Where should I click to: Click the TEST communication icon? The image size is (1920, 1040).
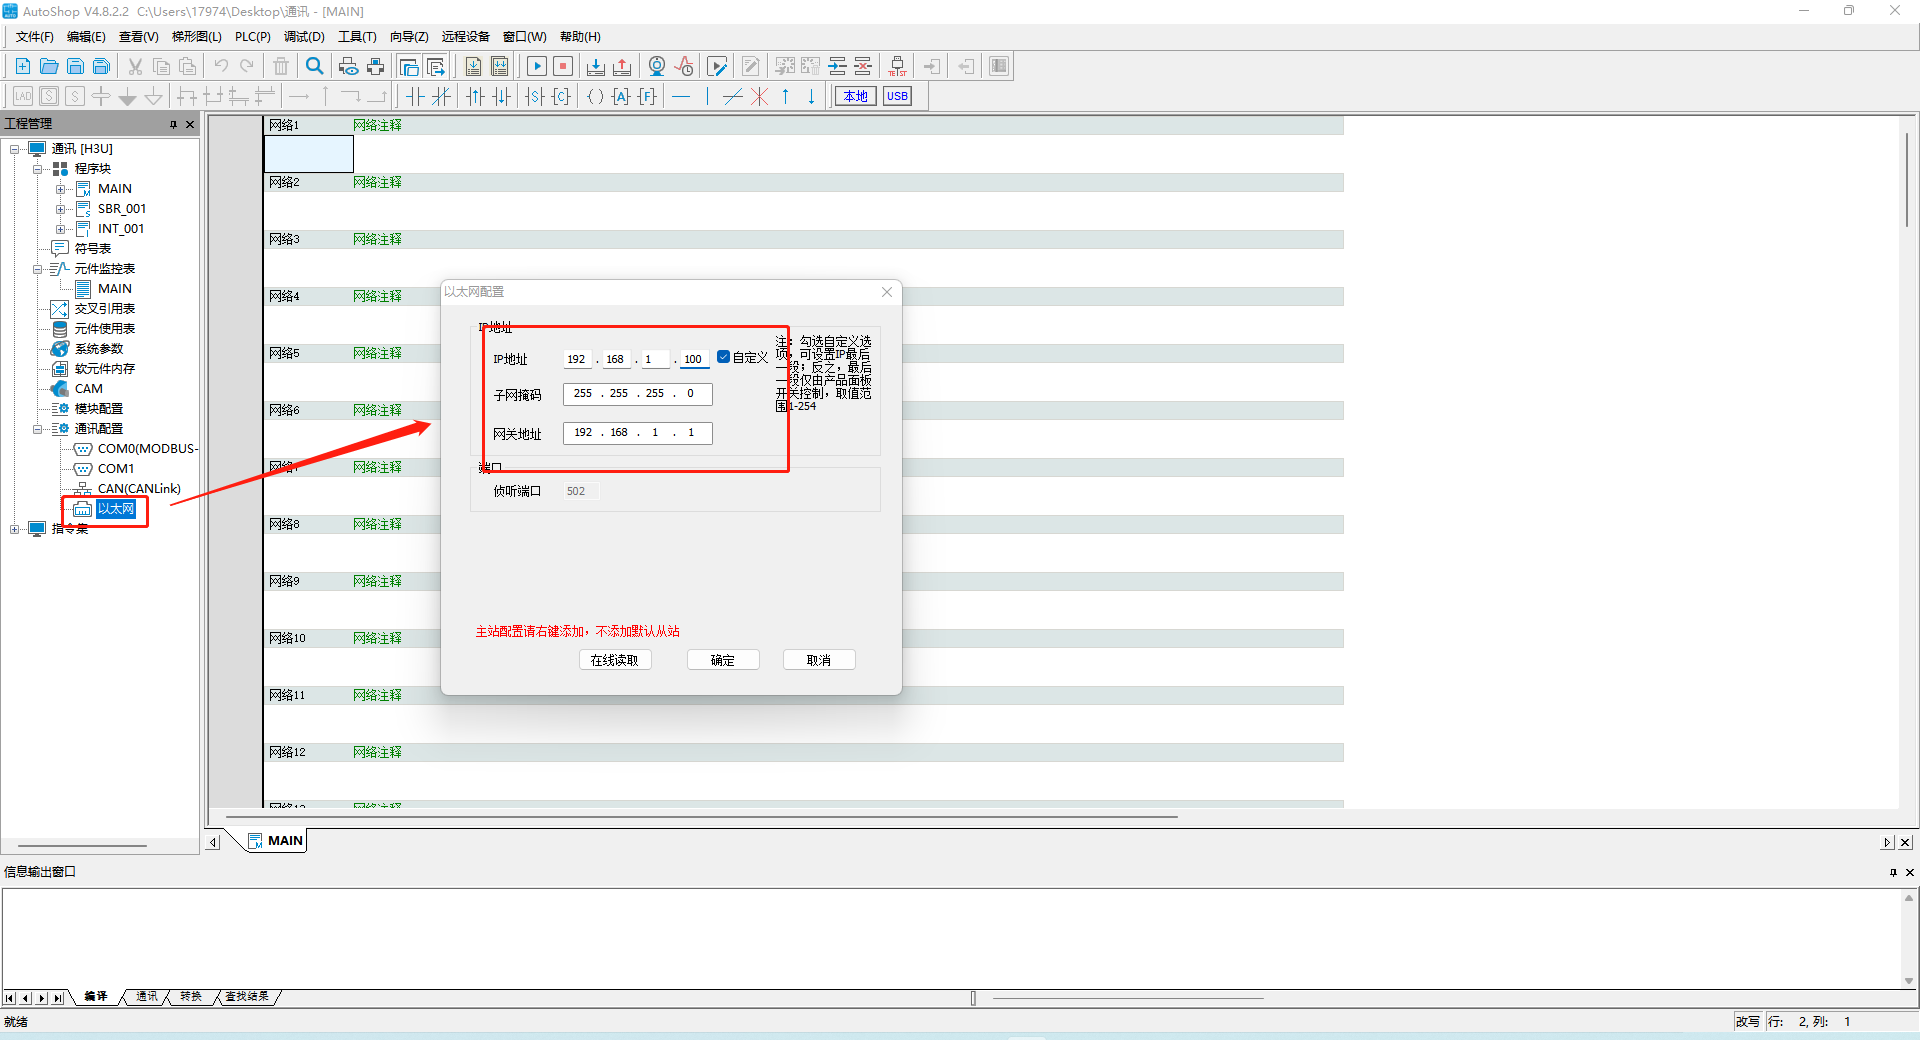pyautogui.click(x=897, y=66)
